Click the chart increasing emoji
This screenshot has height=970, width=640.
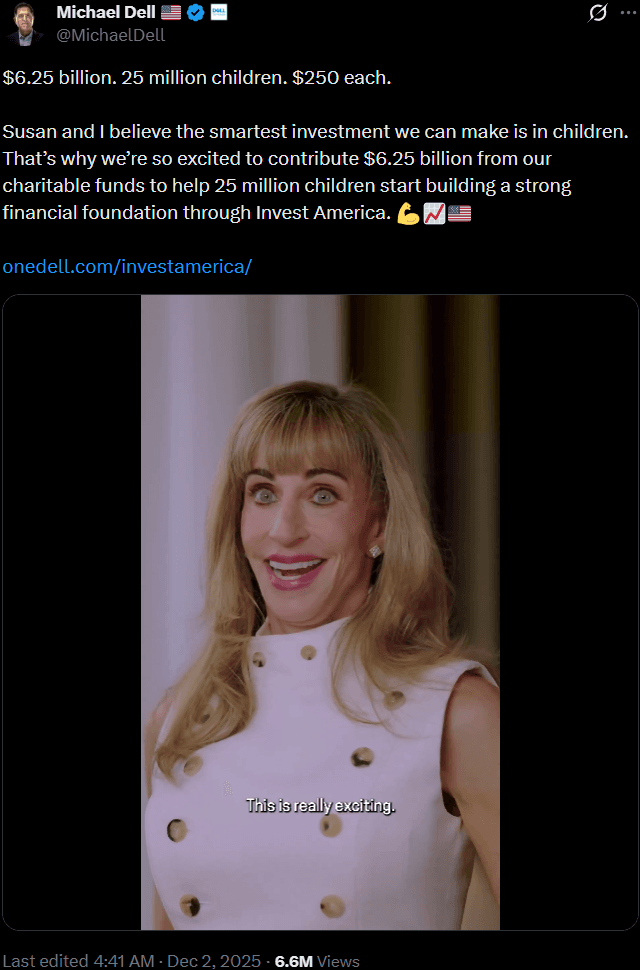point(434,212)
